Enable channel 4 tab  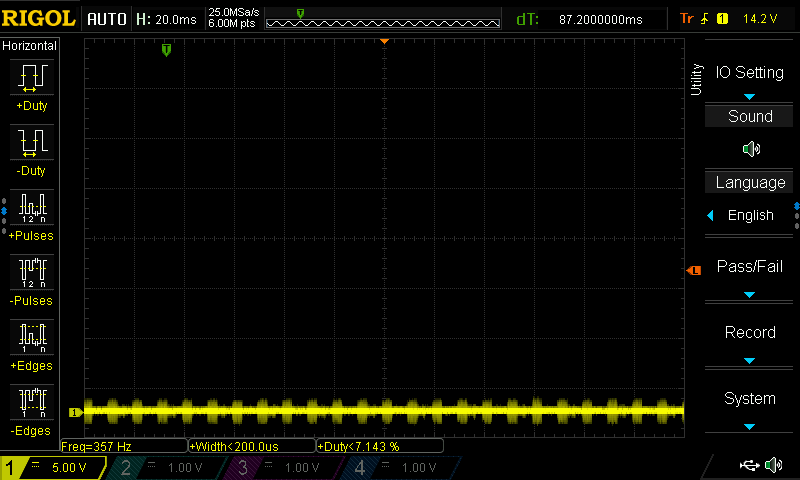tap(401, 467)
